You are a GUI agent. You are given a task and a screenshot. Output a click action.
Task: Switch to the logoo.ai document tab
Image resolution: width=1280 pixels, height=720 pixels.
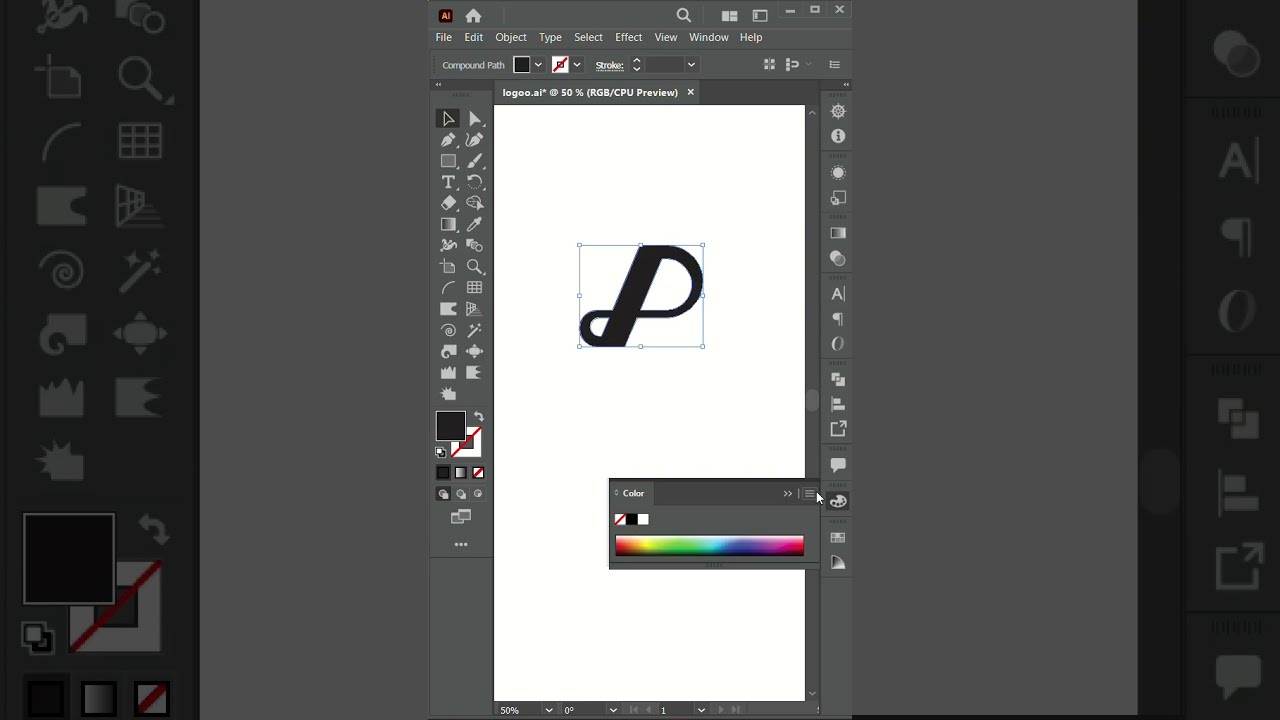[x=590, y=92]
